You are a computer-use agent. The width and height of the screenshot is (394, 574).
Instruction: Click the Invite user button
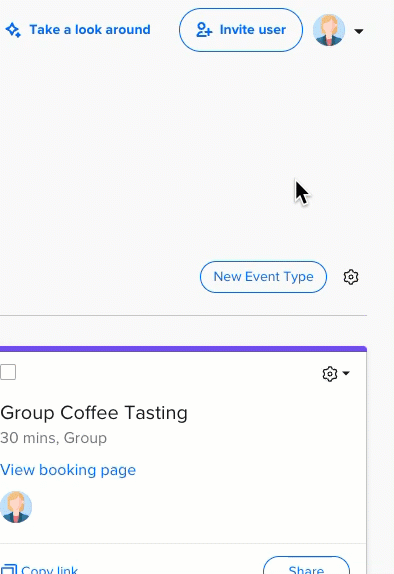tap(241, 30)
